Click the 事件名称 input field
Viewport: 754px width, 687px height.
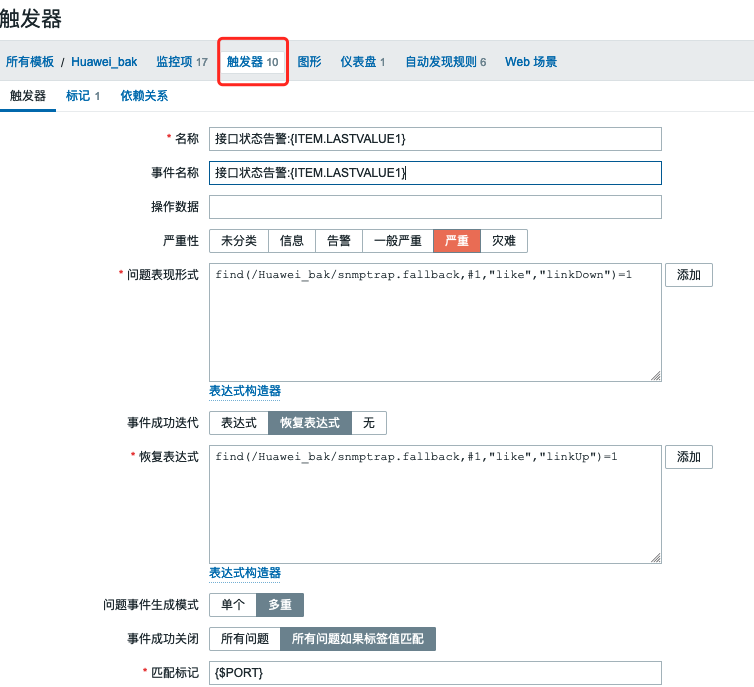[435, 173]
